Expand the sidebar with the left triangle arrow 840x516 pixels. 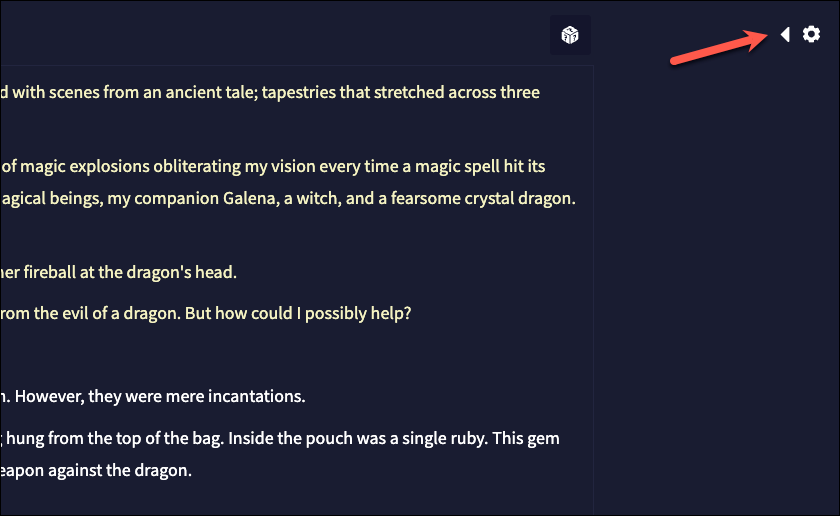(785, 34)
